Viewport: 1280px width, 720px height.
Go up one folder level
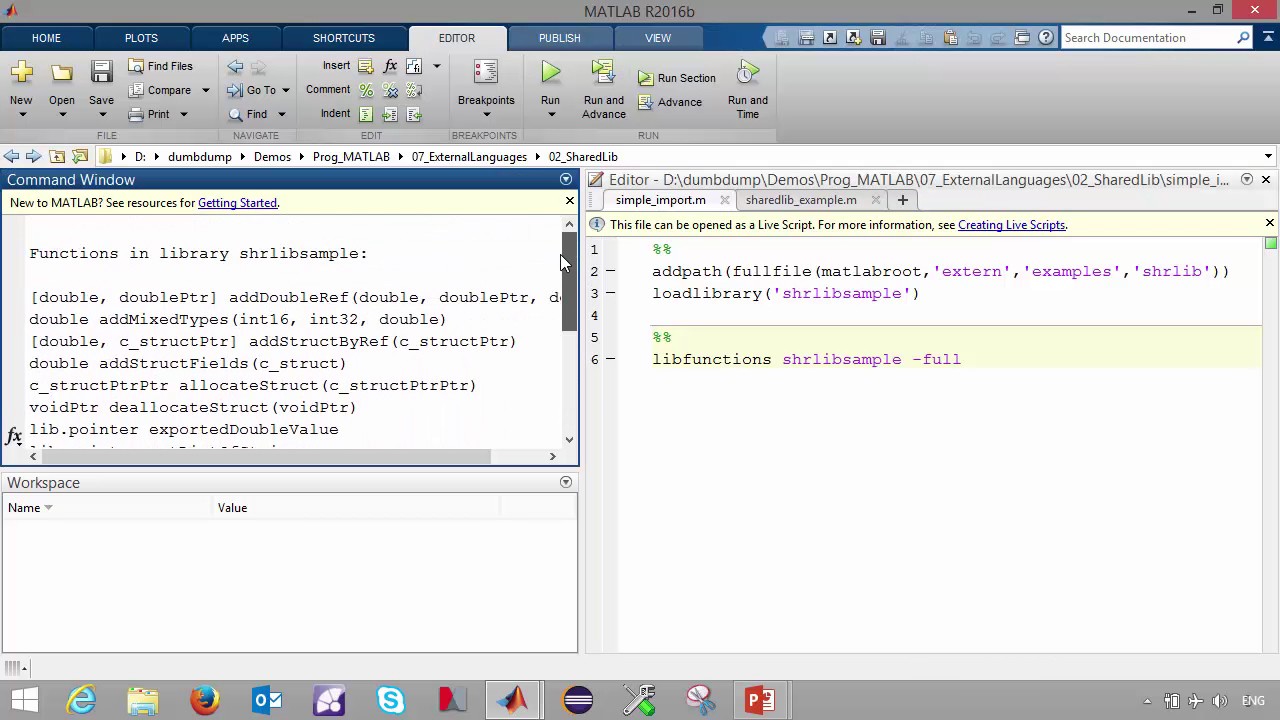click(57, 157)
